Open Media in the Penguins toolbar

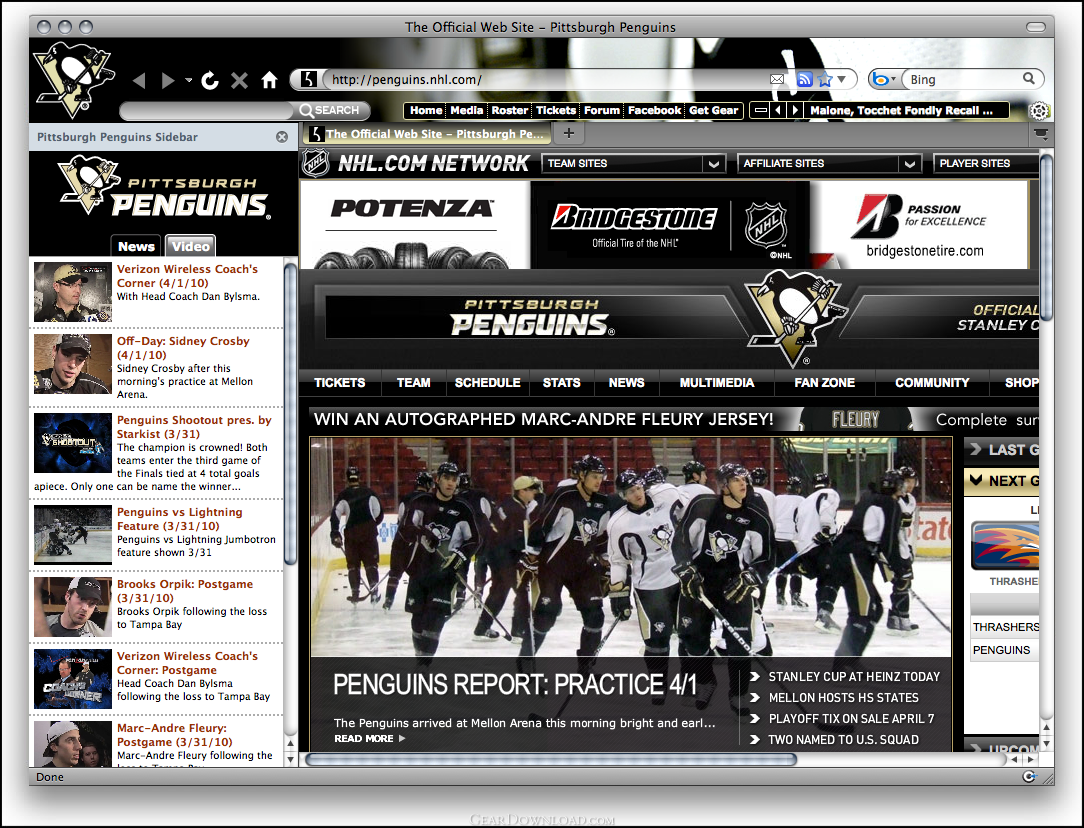click(x=467, y=111)
